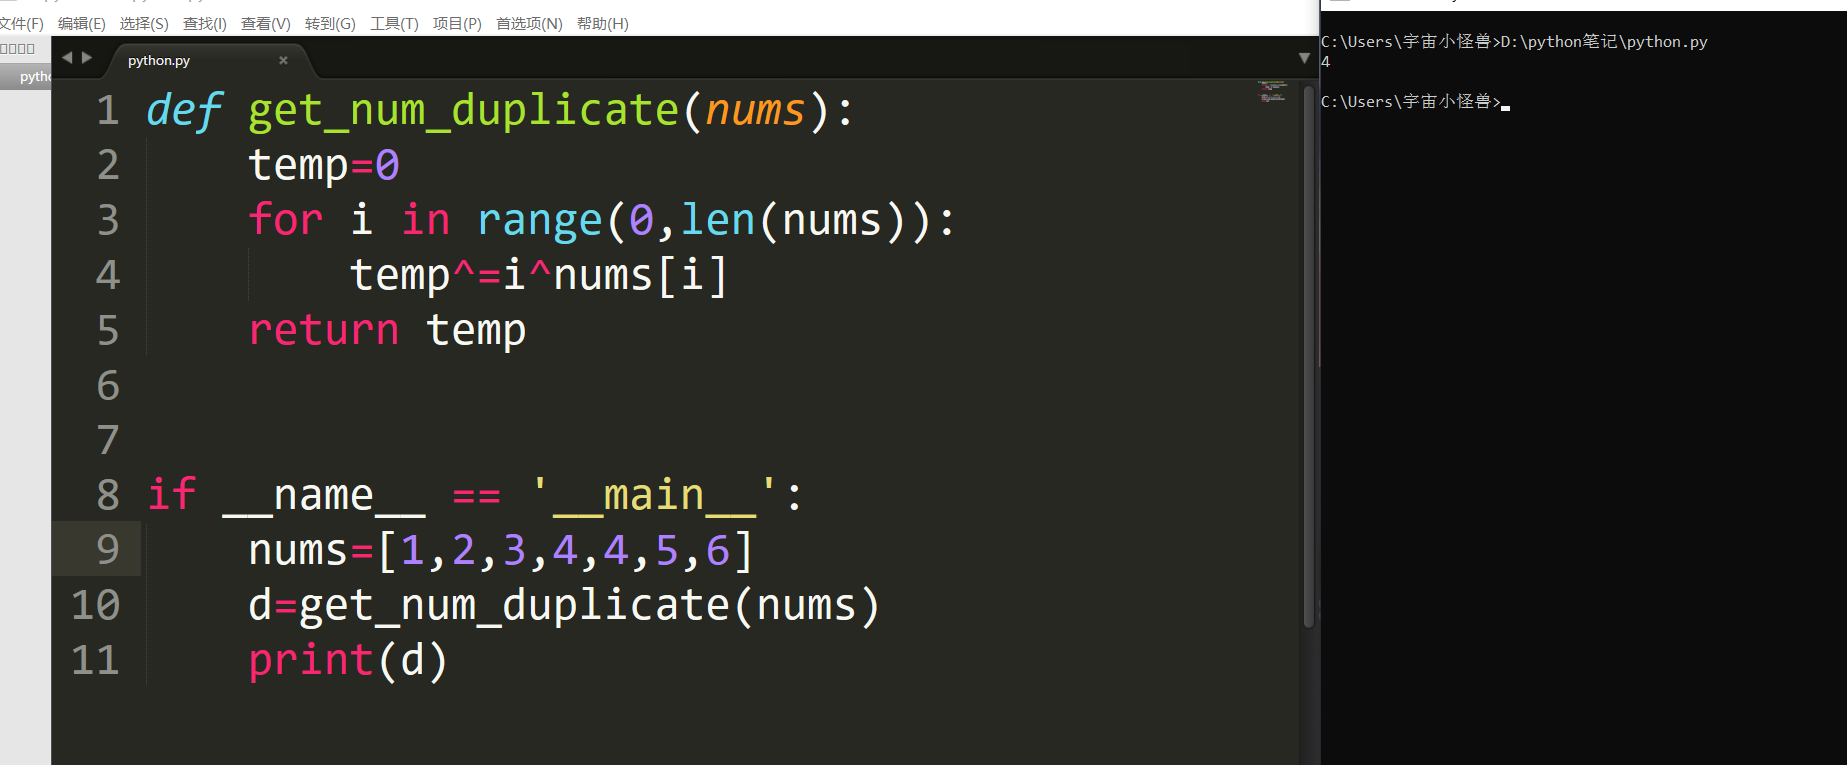The height and width of the screenshot is (765, 1847).
Task: Go to next tab with right arrow
Action: point(87,58)
